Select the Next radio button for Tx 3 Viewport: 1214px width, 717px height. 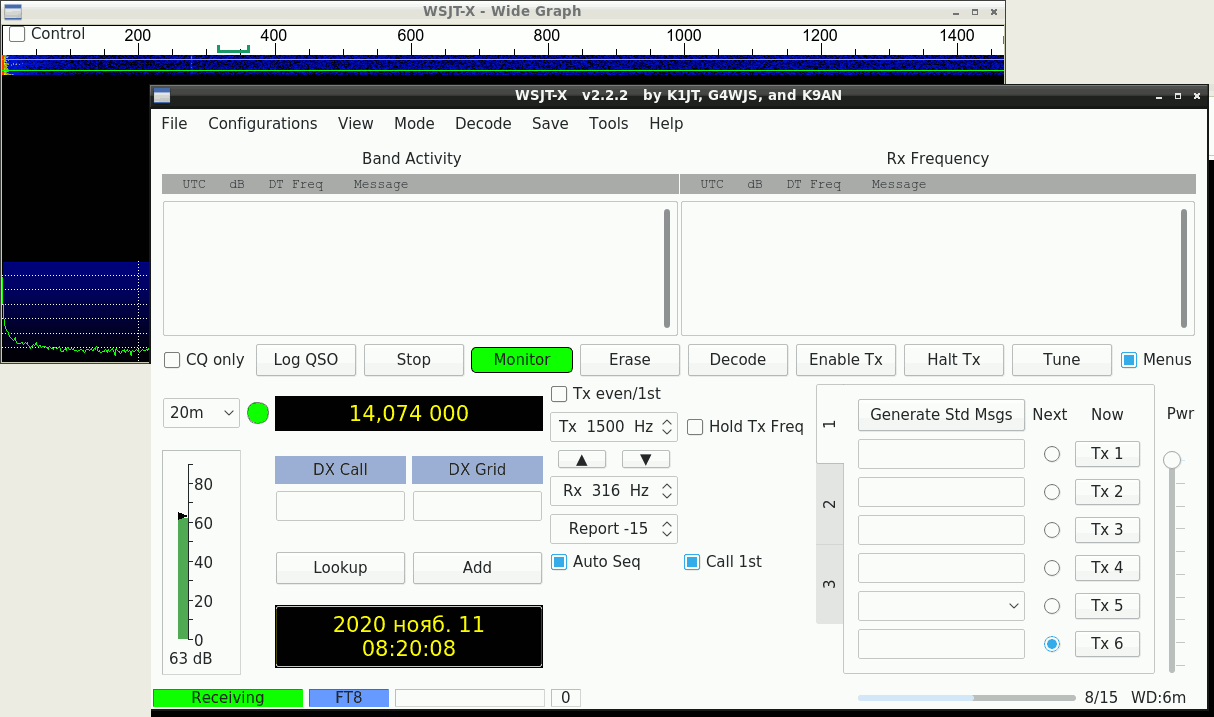[1052, 530]
